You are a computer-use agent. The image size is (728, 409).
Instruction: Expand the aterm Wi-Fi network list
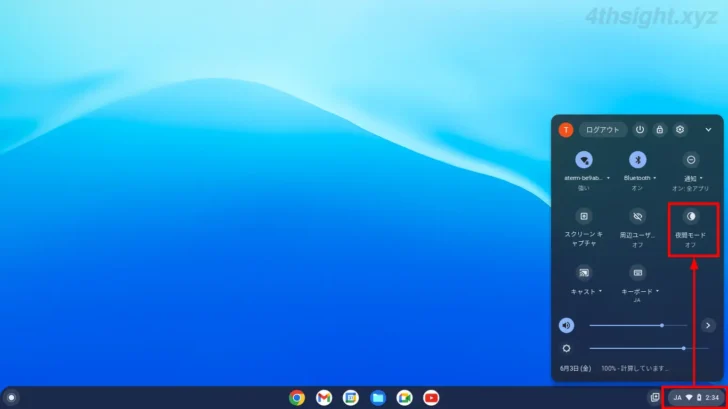click(x=587, y=178)
